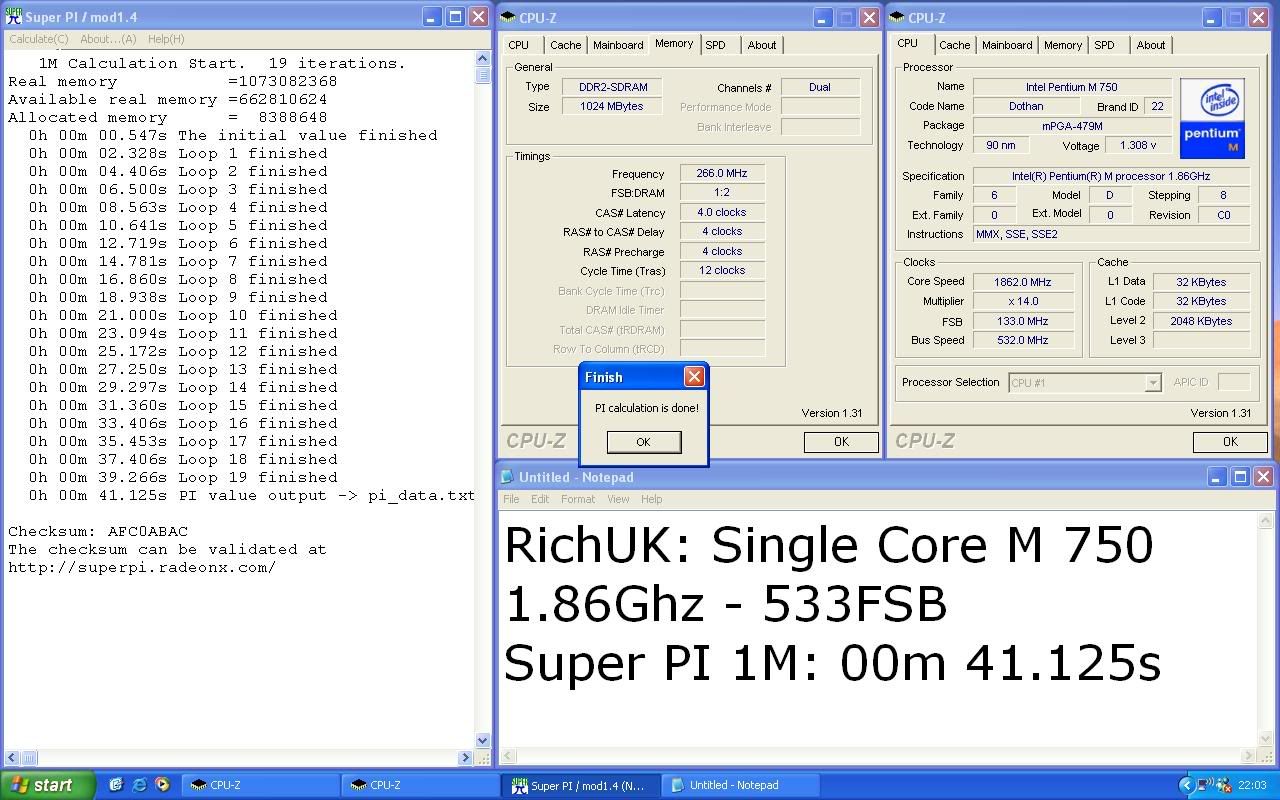The height and width of the screenshot is (800, 1280).
Task: Click the 'Super PI 1M: 00m 41.125s' line in Notepad
Action: [x=832, y=663]
